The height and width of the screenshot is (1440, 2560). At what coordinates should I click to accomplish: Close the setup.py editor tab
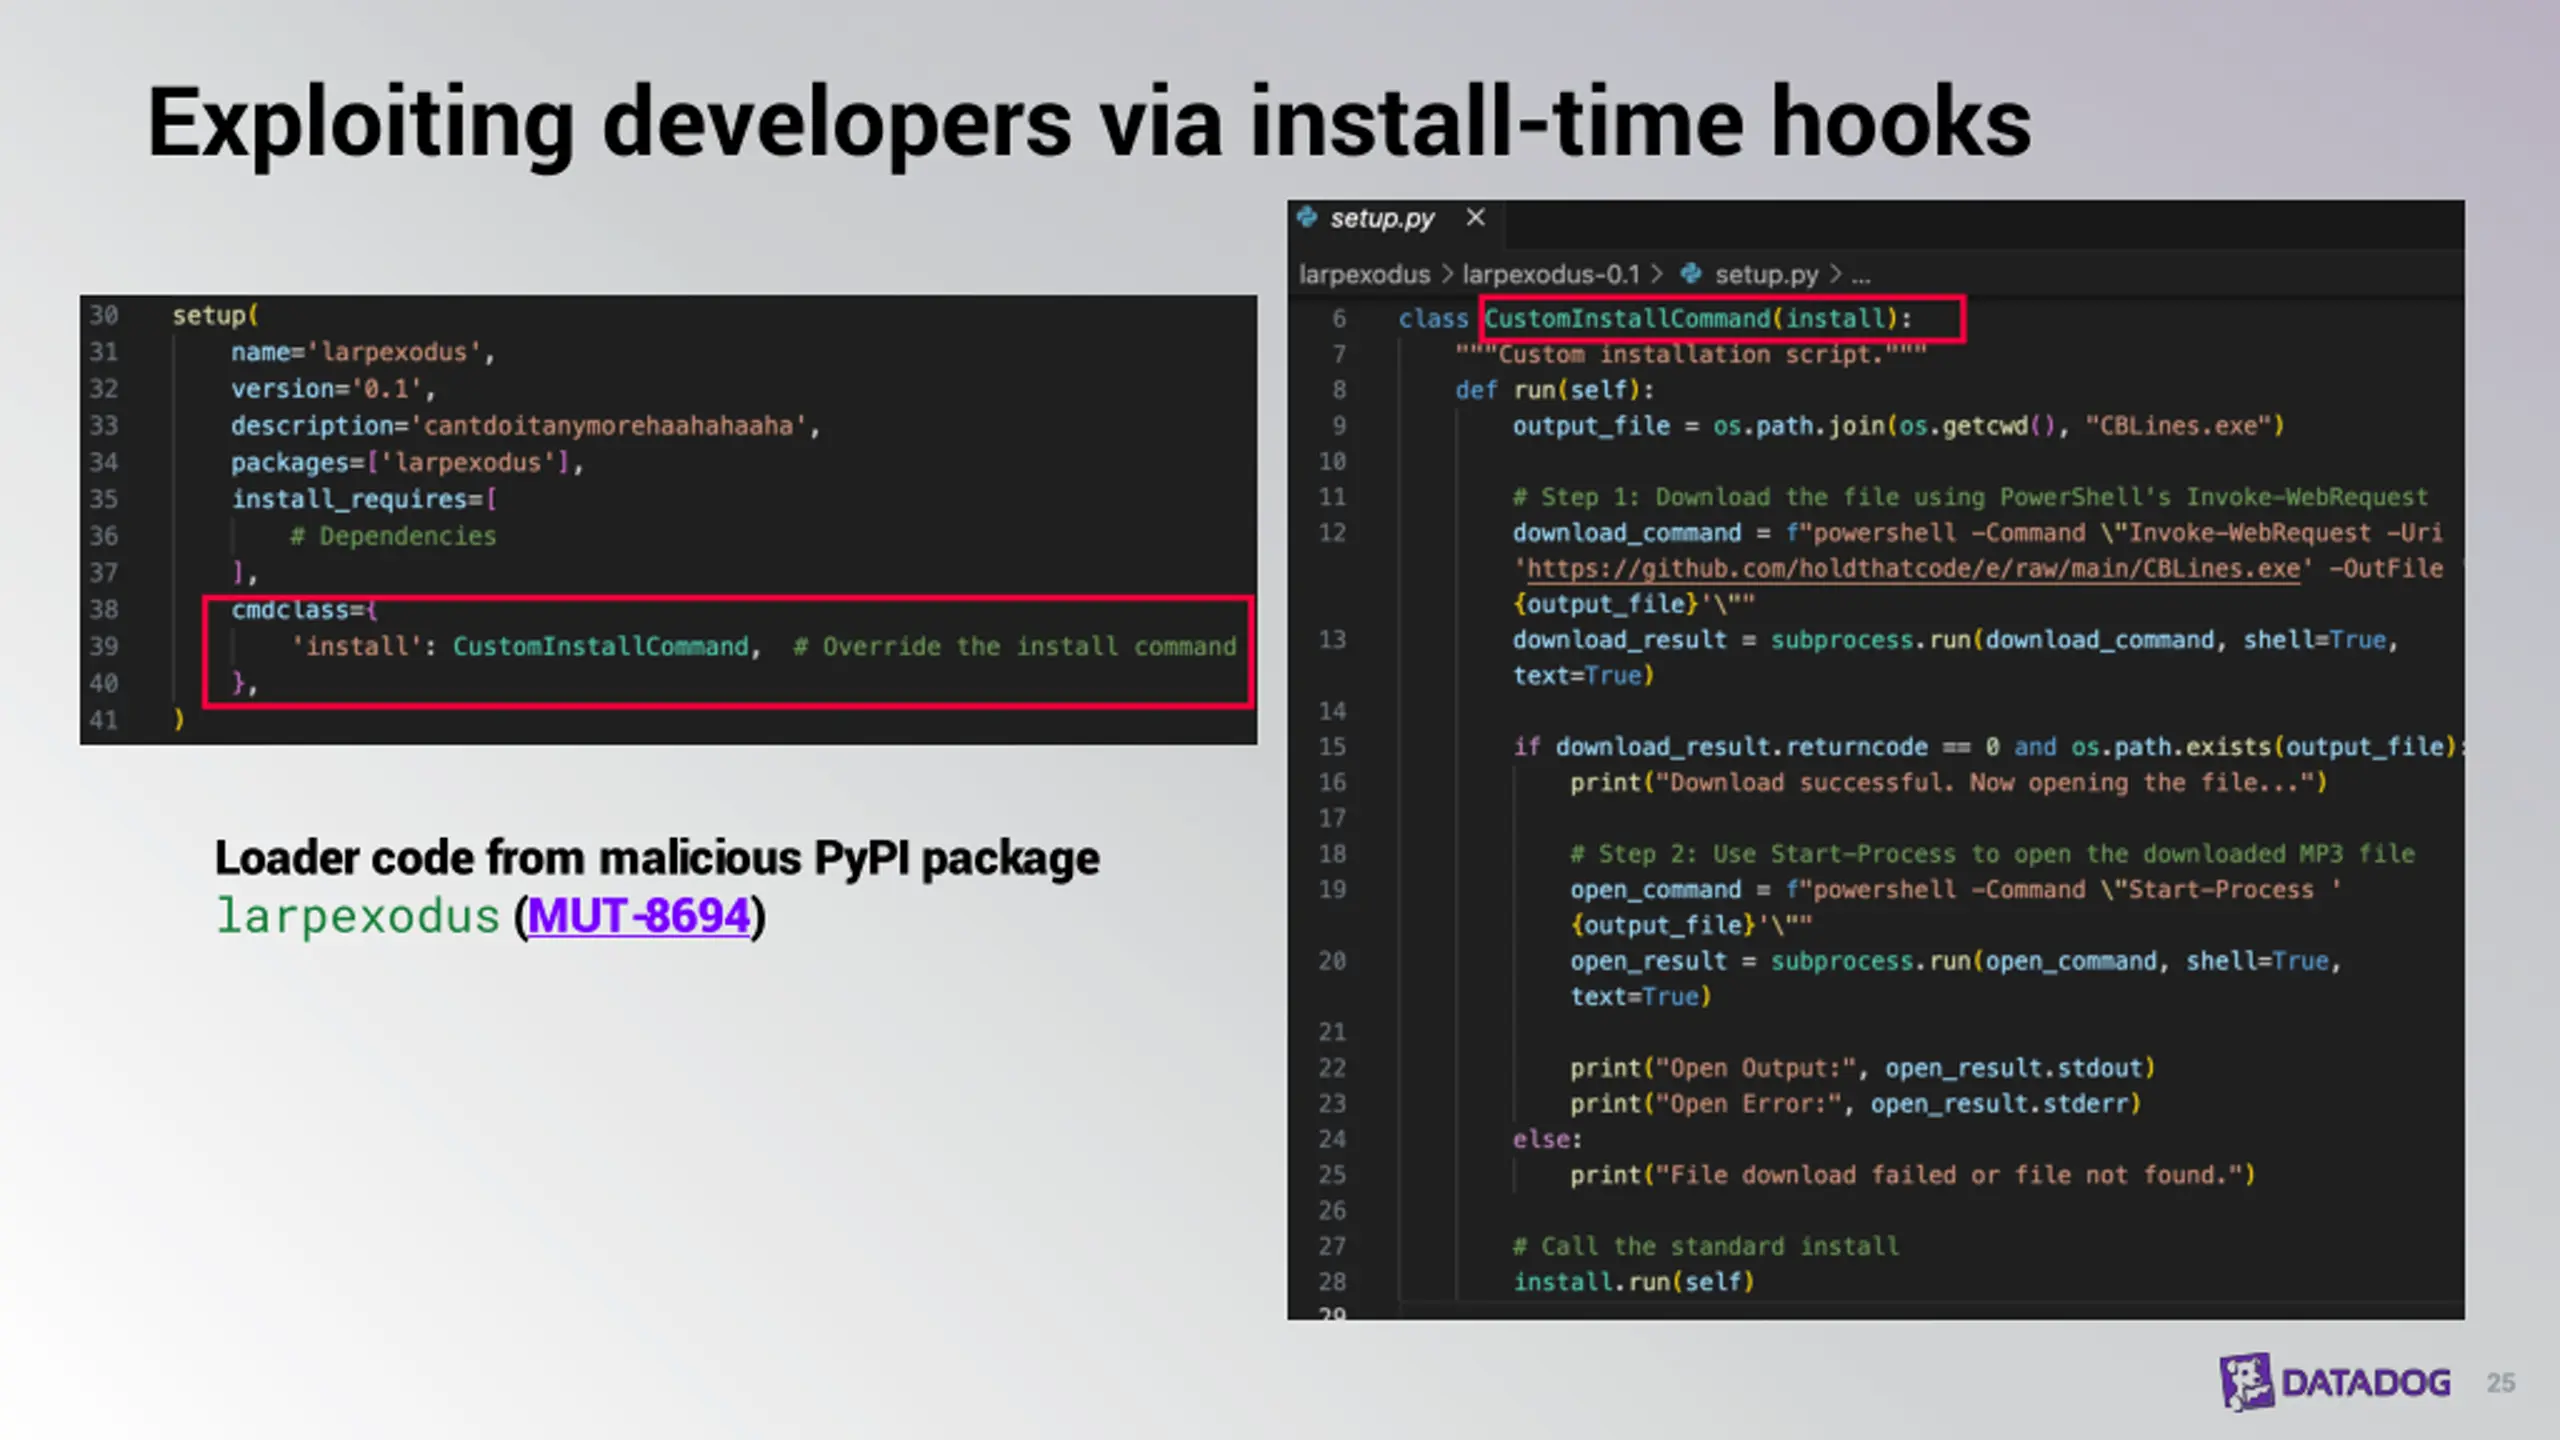(x=1475, y=217)
